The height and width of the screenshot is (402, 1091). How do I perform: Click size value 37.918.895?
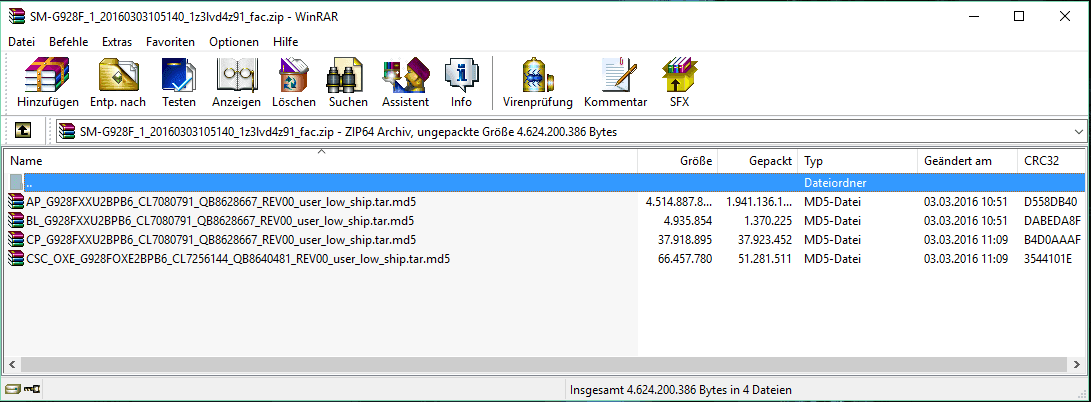click(x=685, y=240)
